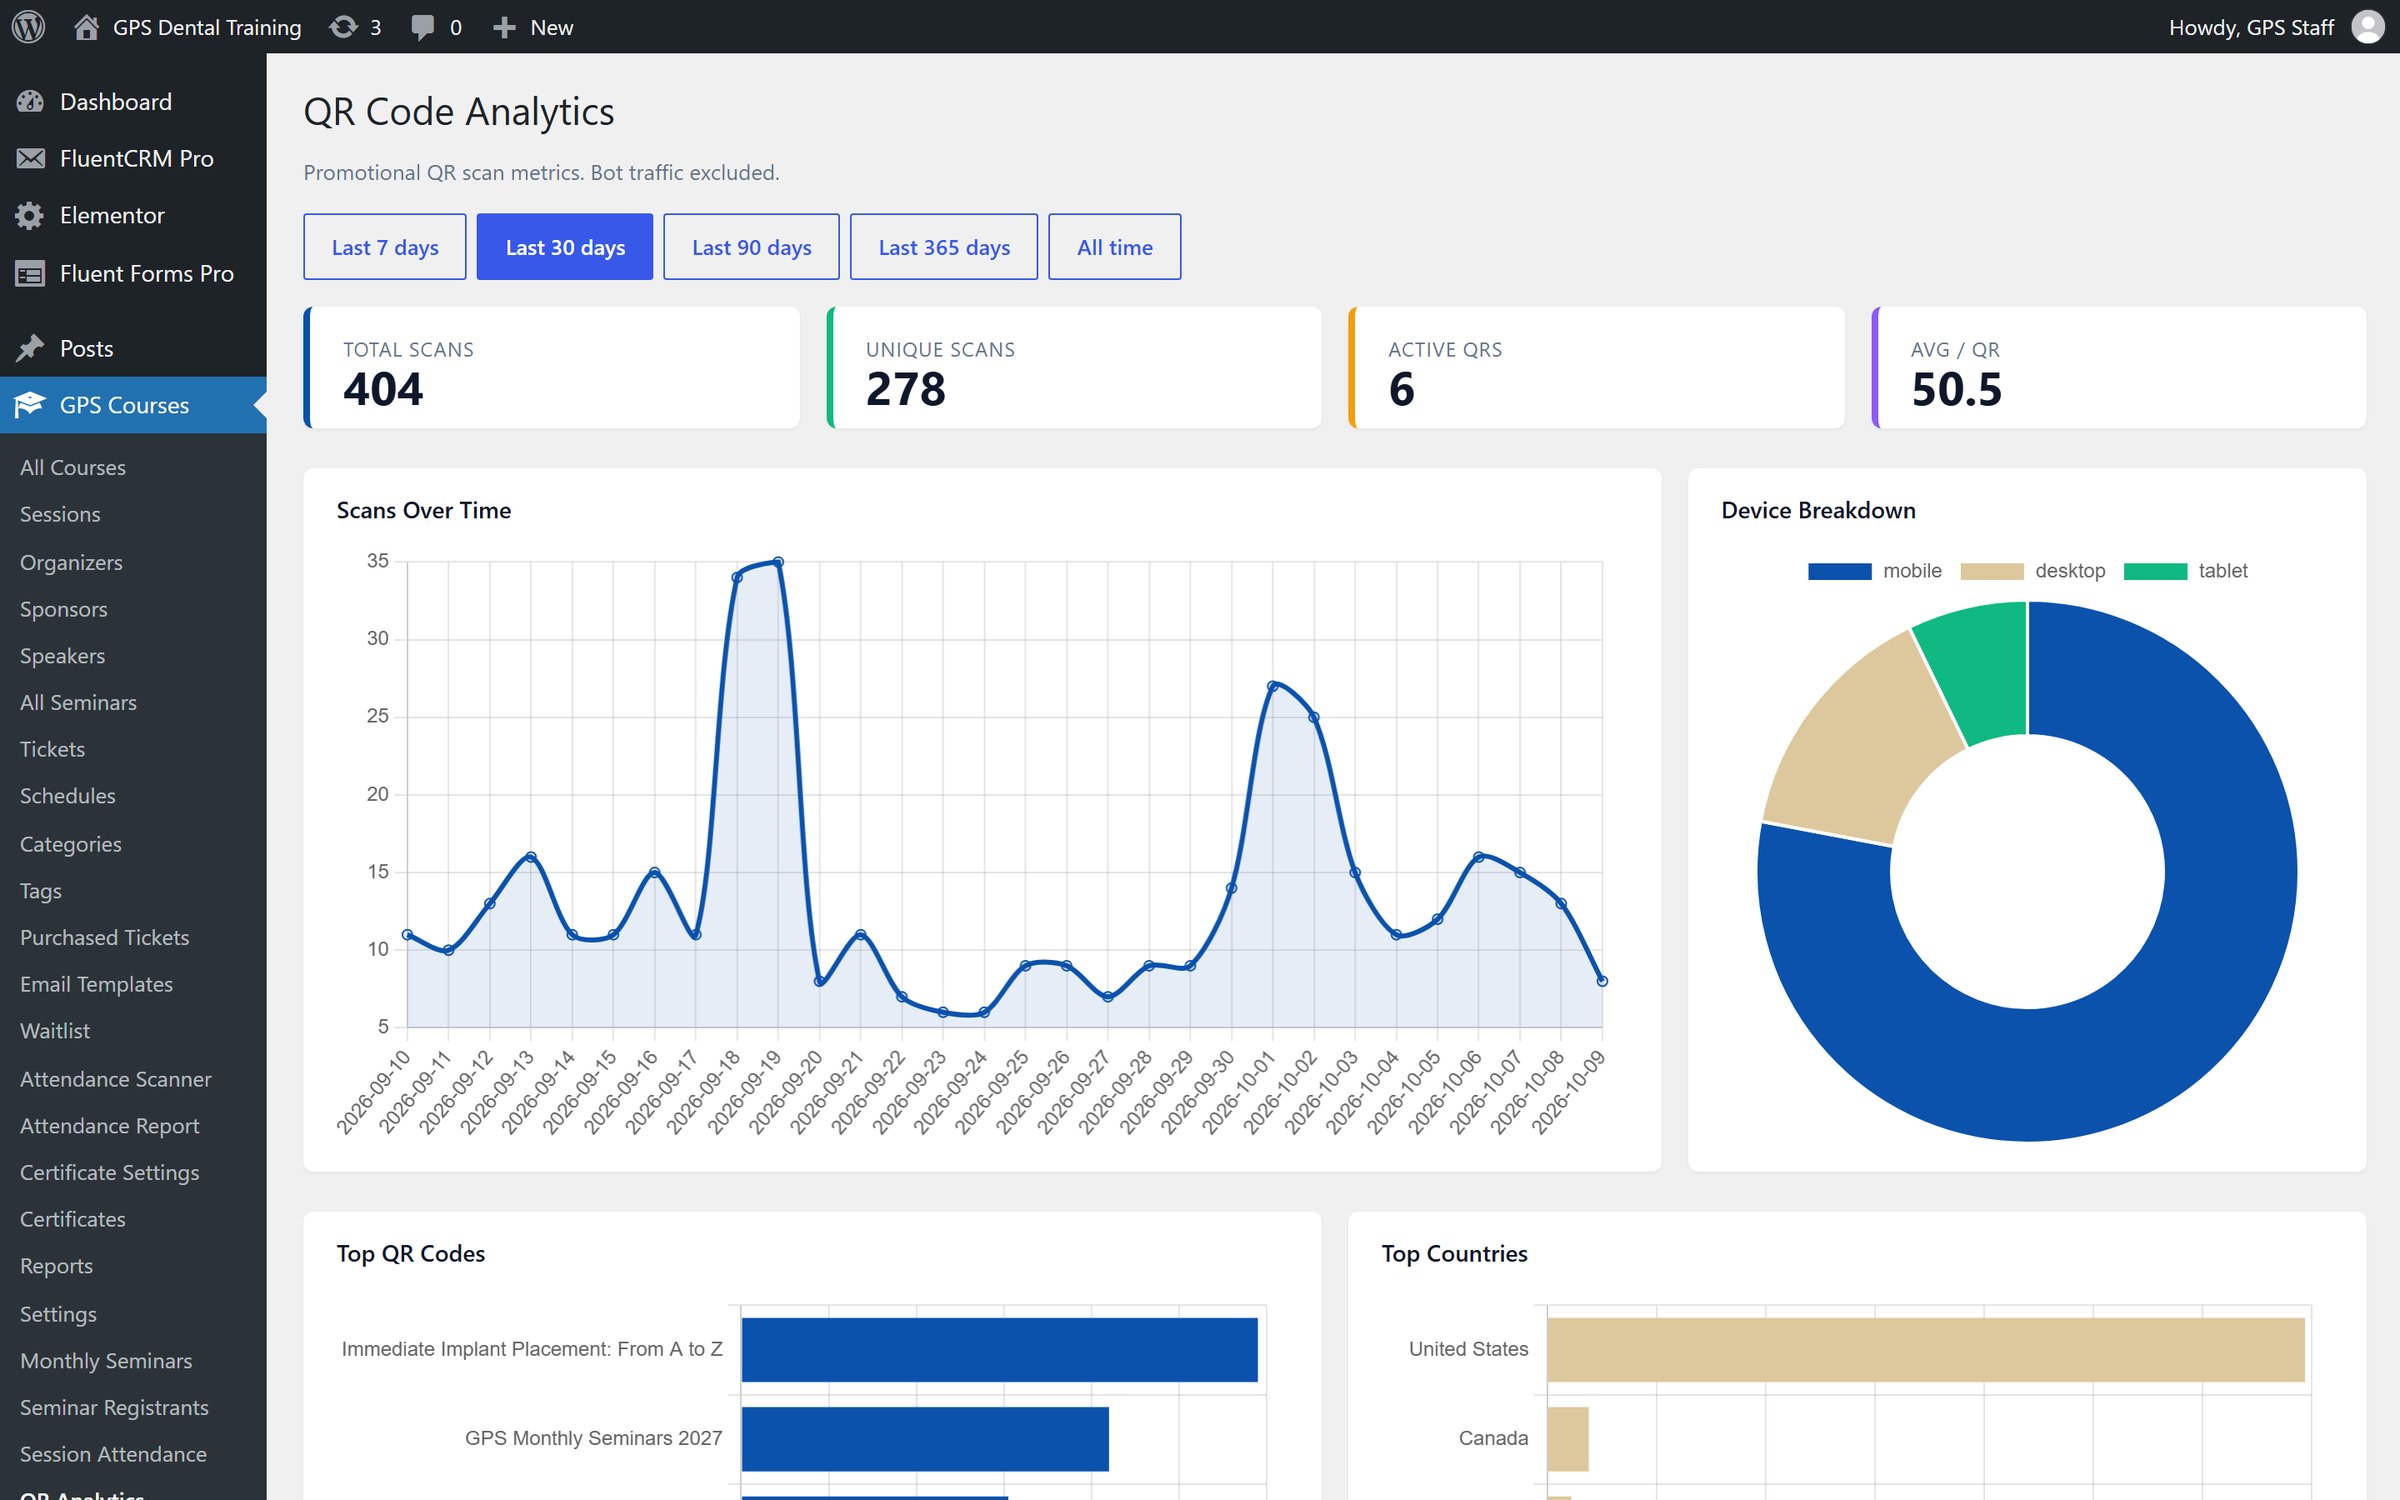Open the Sessions submenu page

pos(60,515)
